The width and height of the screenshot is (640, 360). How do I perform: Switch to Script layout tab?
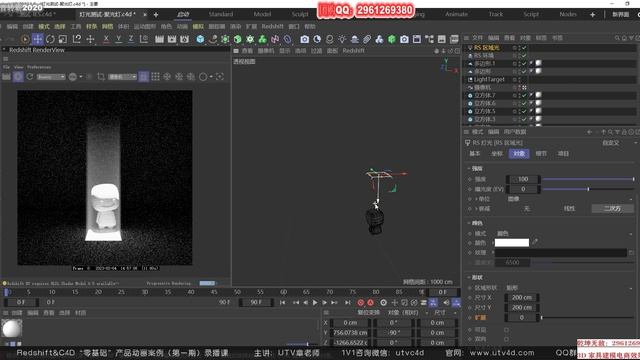tap(531, 14)
